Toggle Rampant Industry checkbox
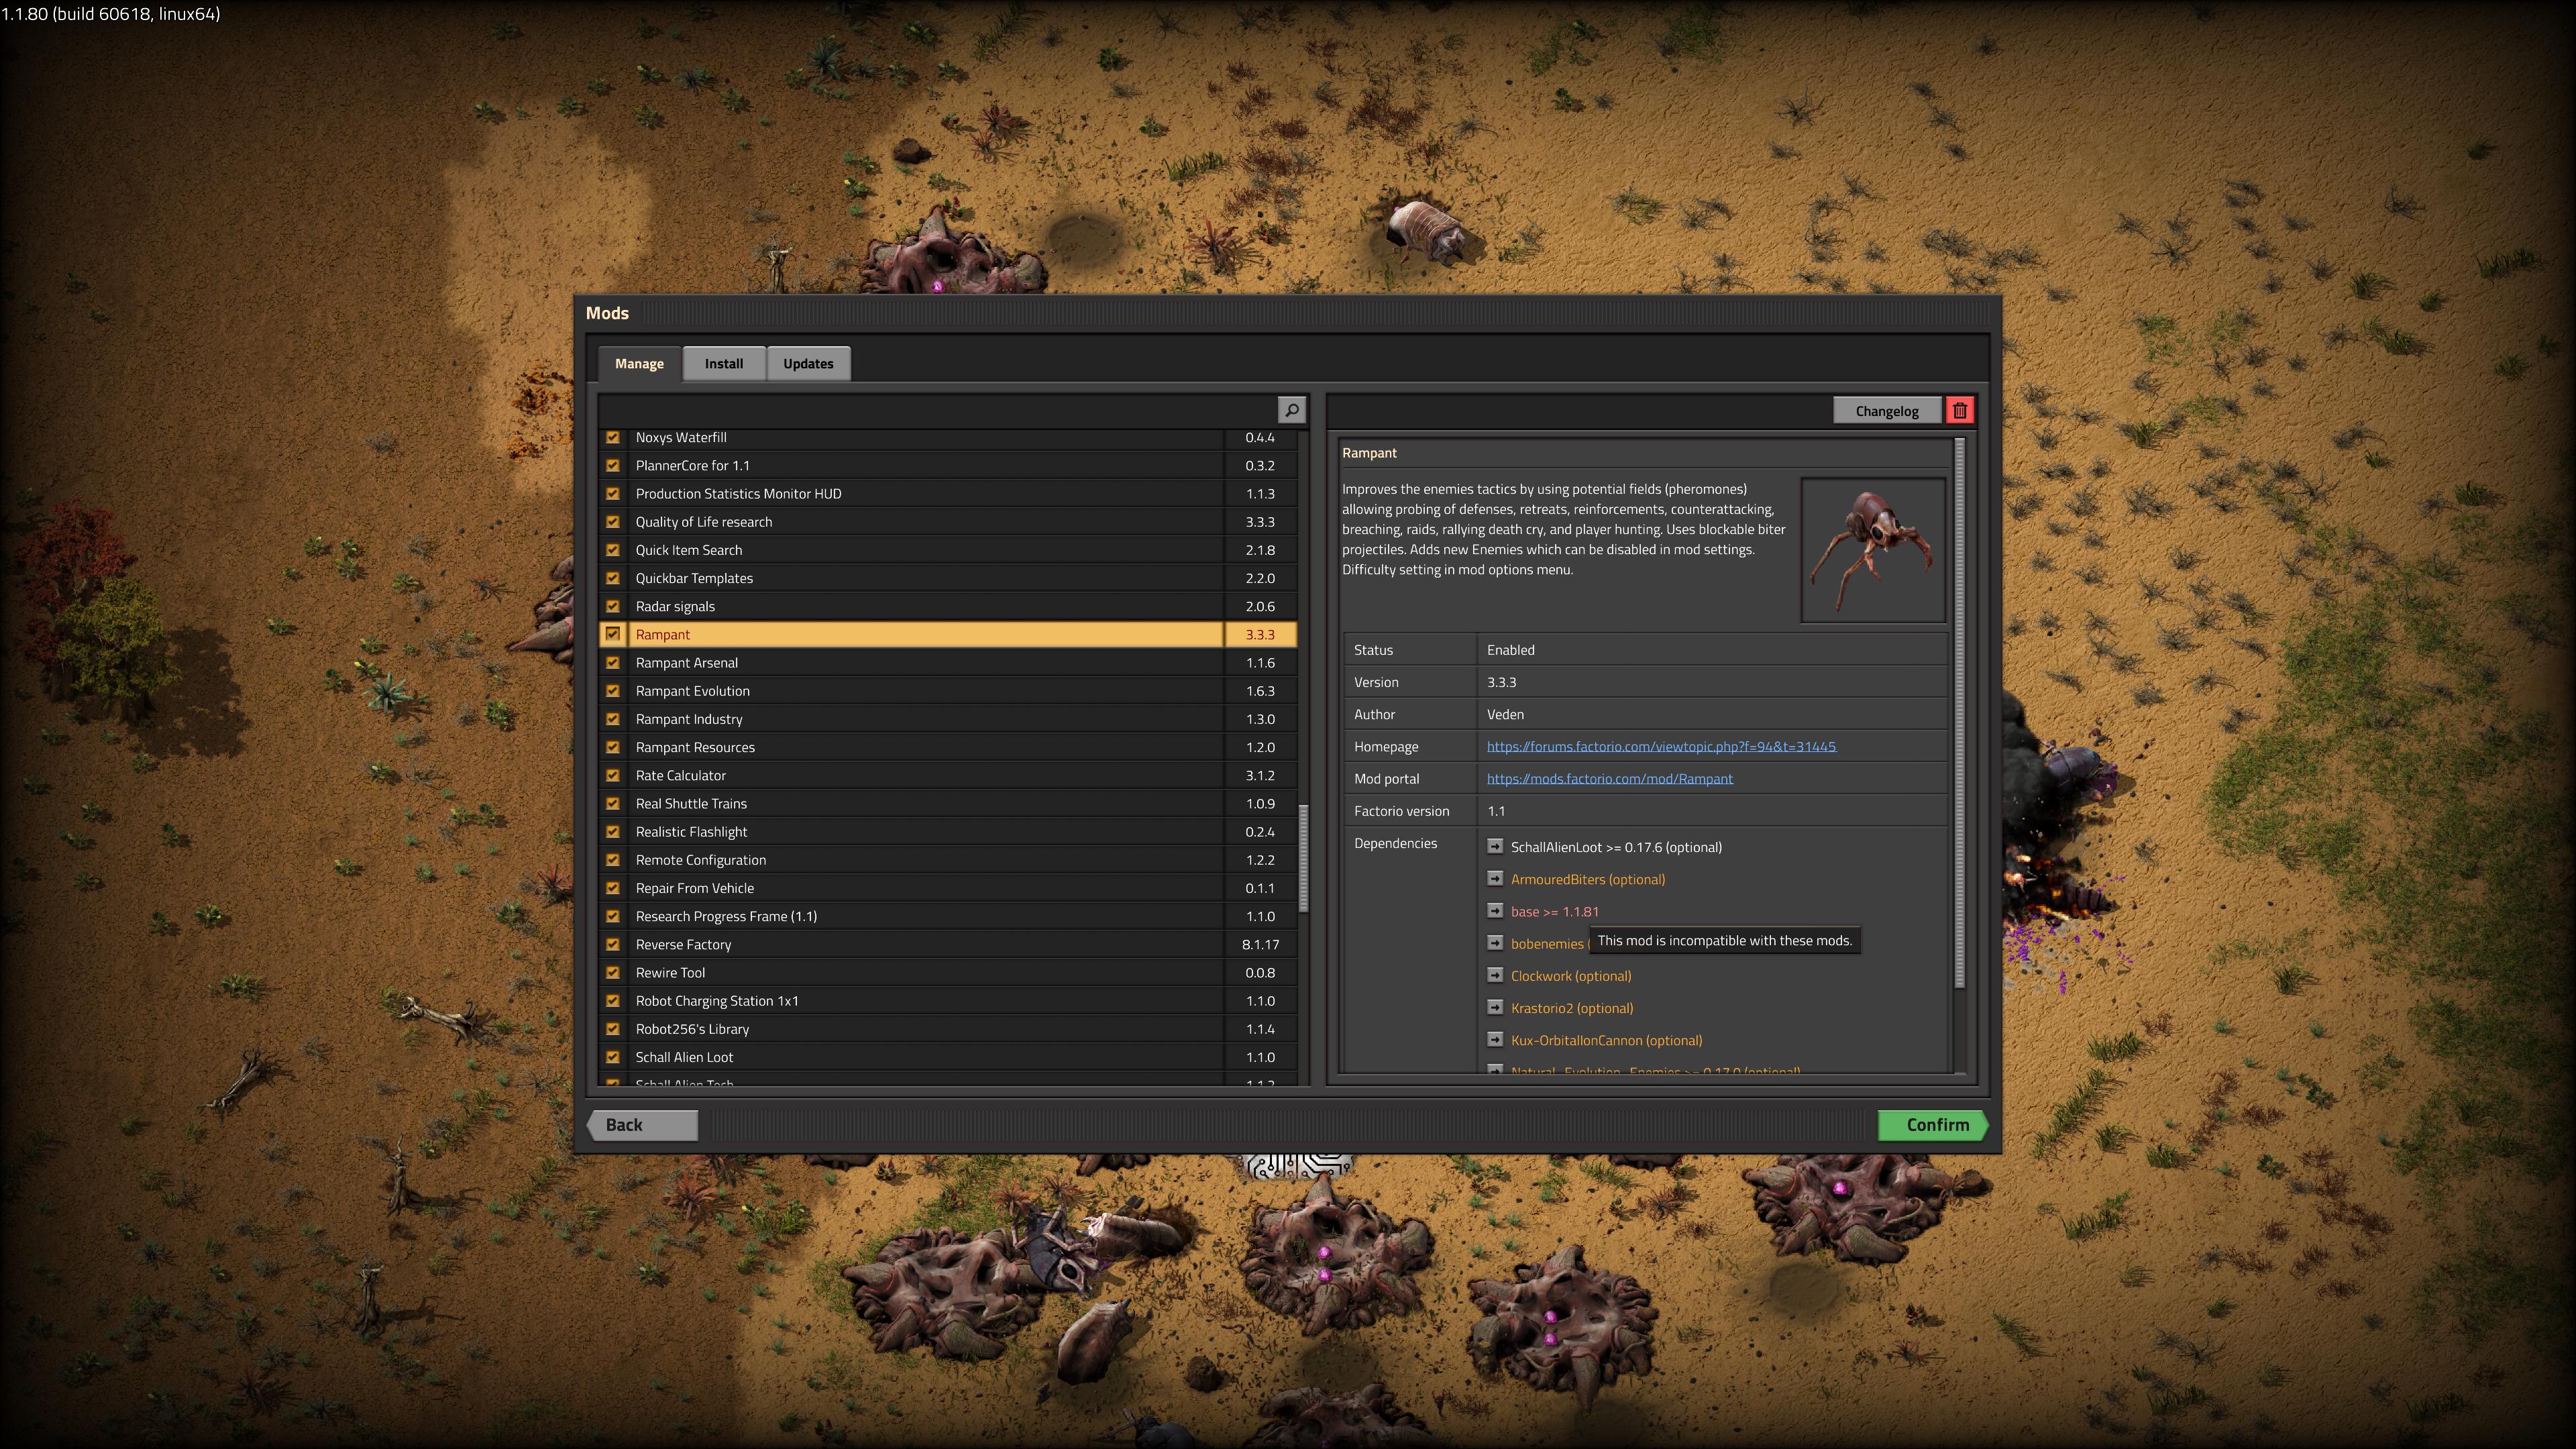 613,718
